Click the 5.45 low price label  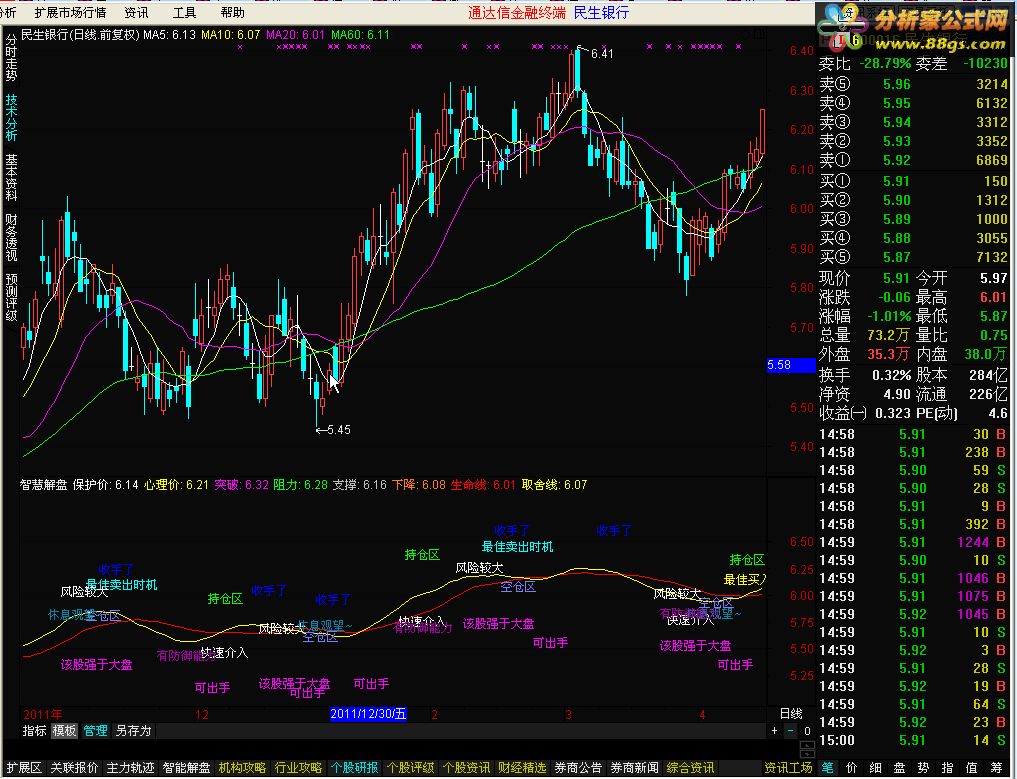tap(338, 429)
